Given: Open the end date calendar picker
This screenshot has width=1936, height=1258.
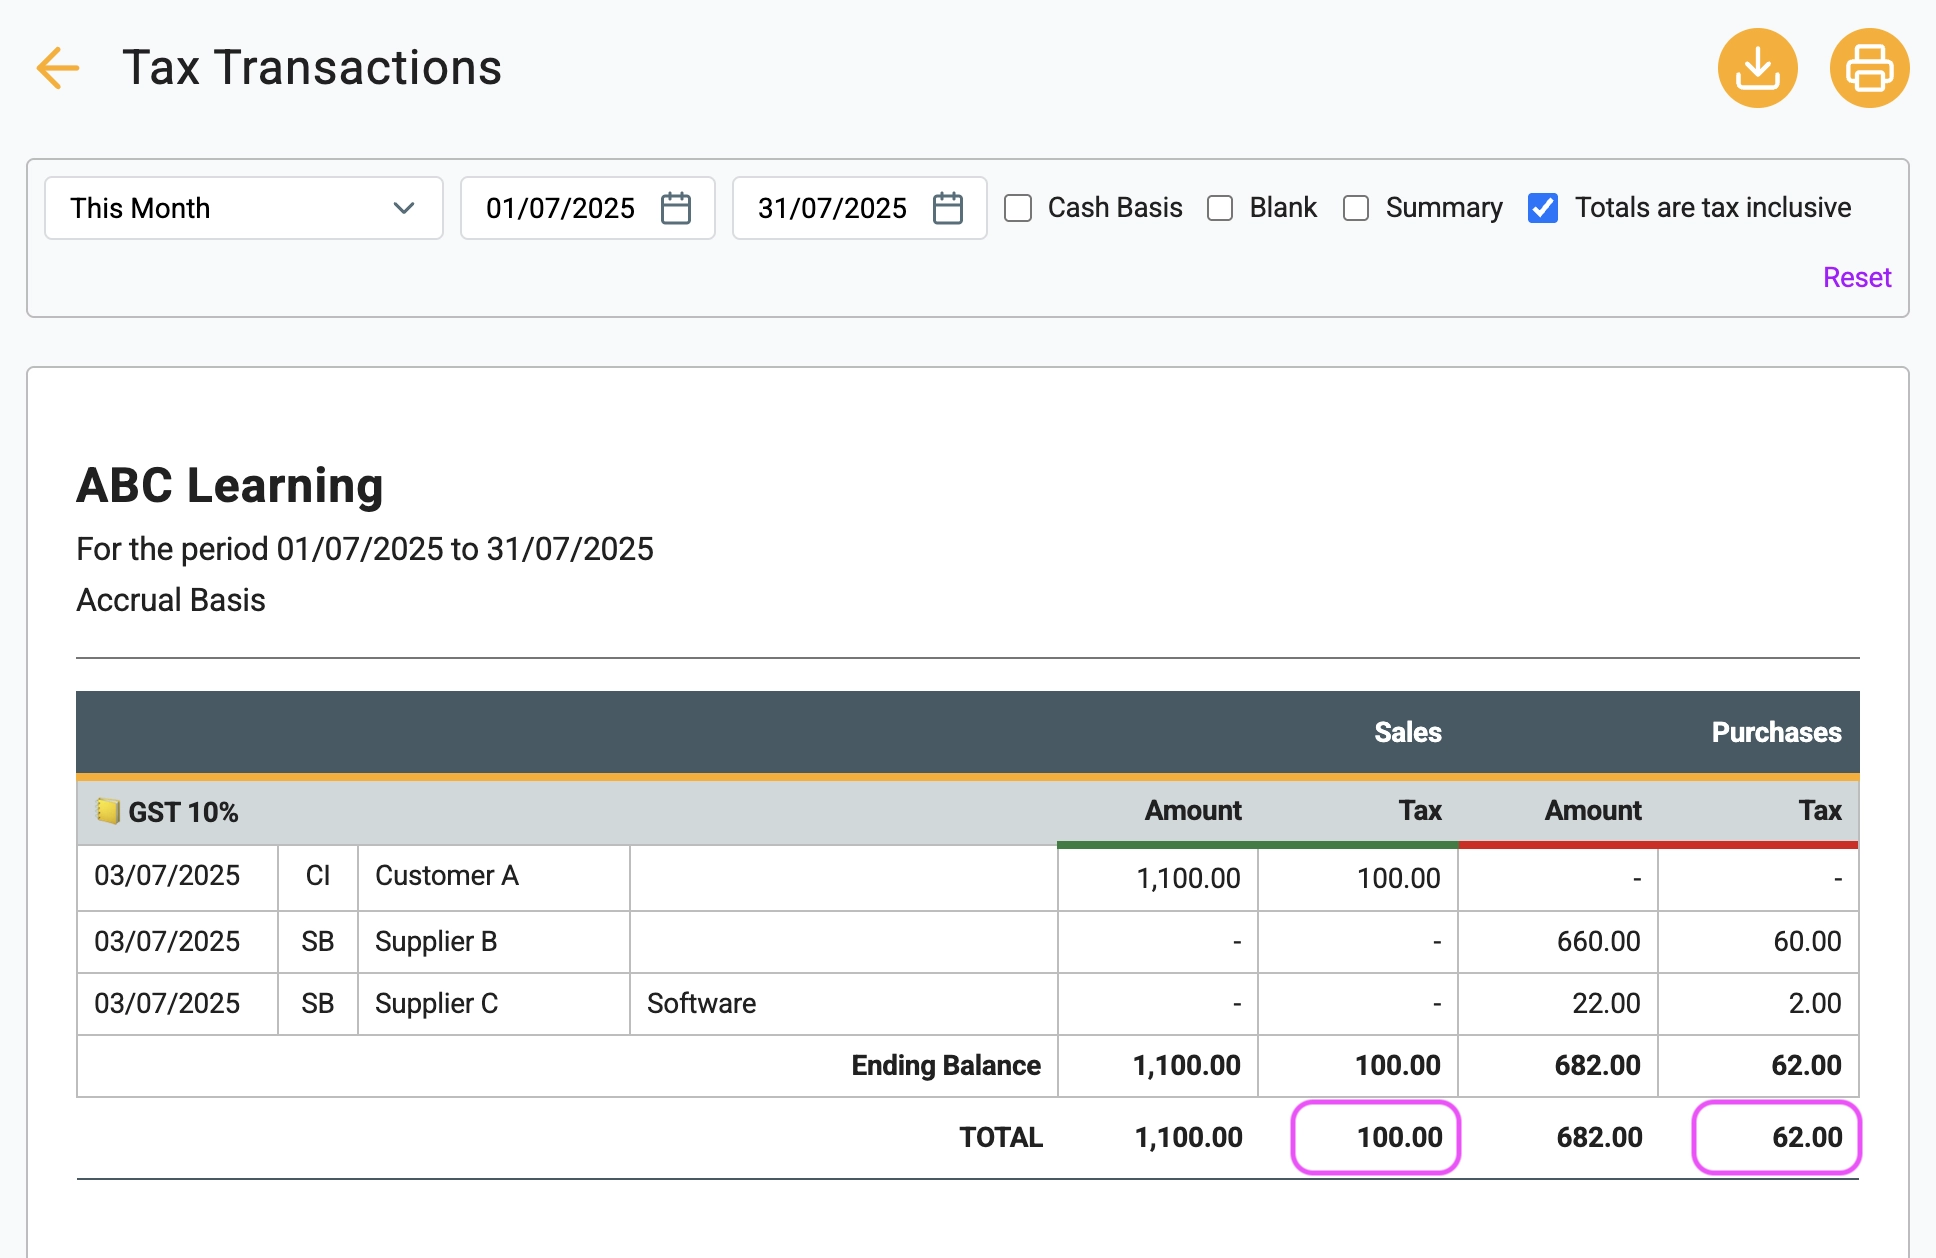Looking at the screenshot, I should pos(947,208).
